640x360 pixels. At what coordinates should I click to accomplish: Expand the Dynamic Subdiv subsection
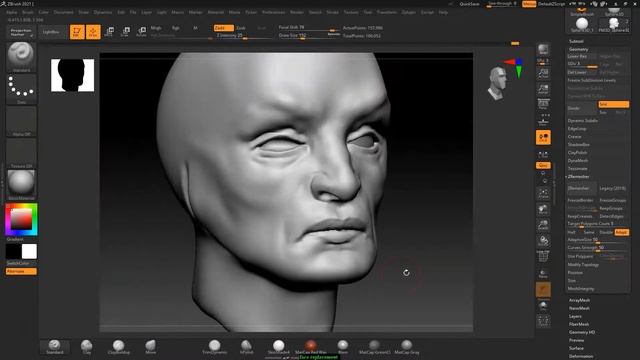tap(582, 121)
